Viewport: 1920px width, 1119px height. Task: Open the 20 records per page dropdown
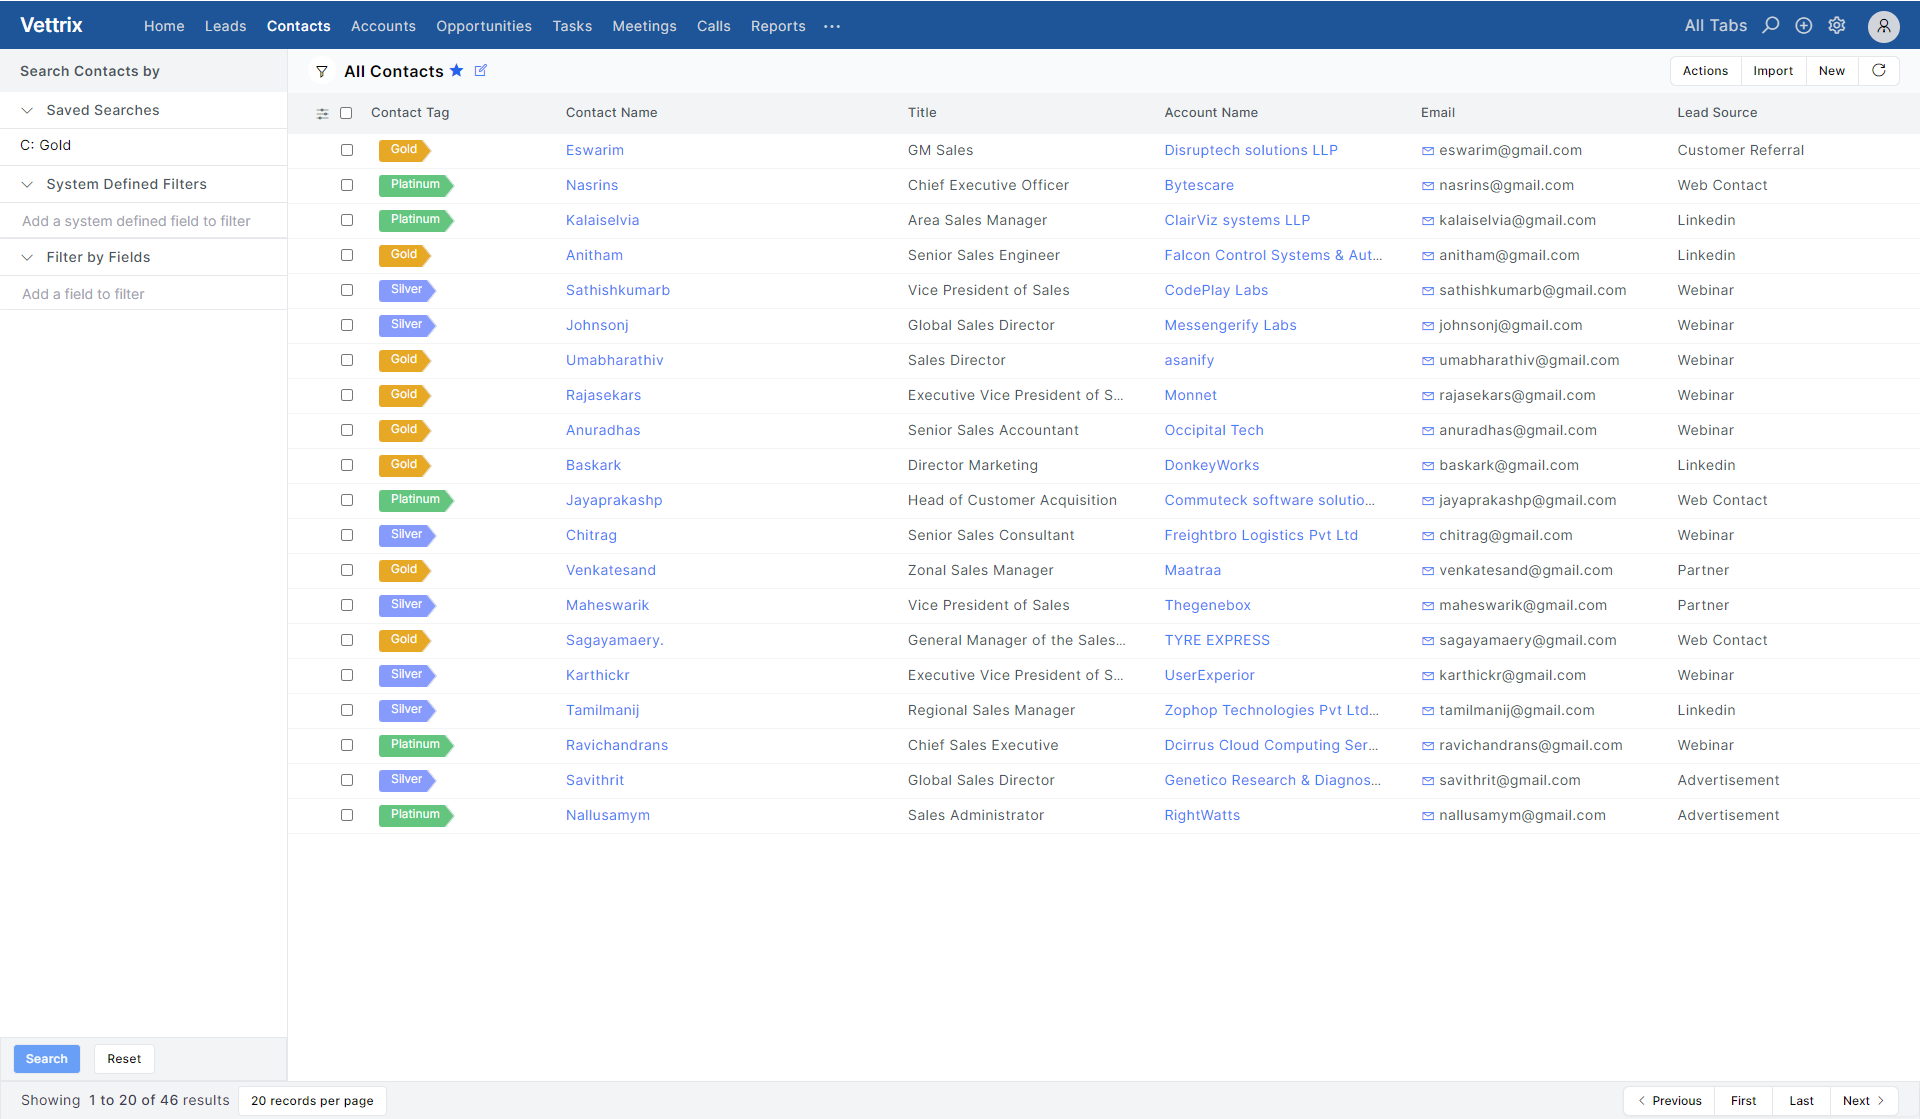point(312,1100)
